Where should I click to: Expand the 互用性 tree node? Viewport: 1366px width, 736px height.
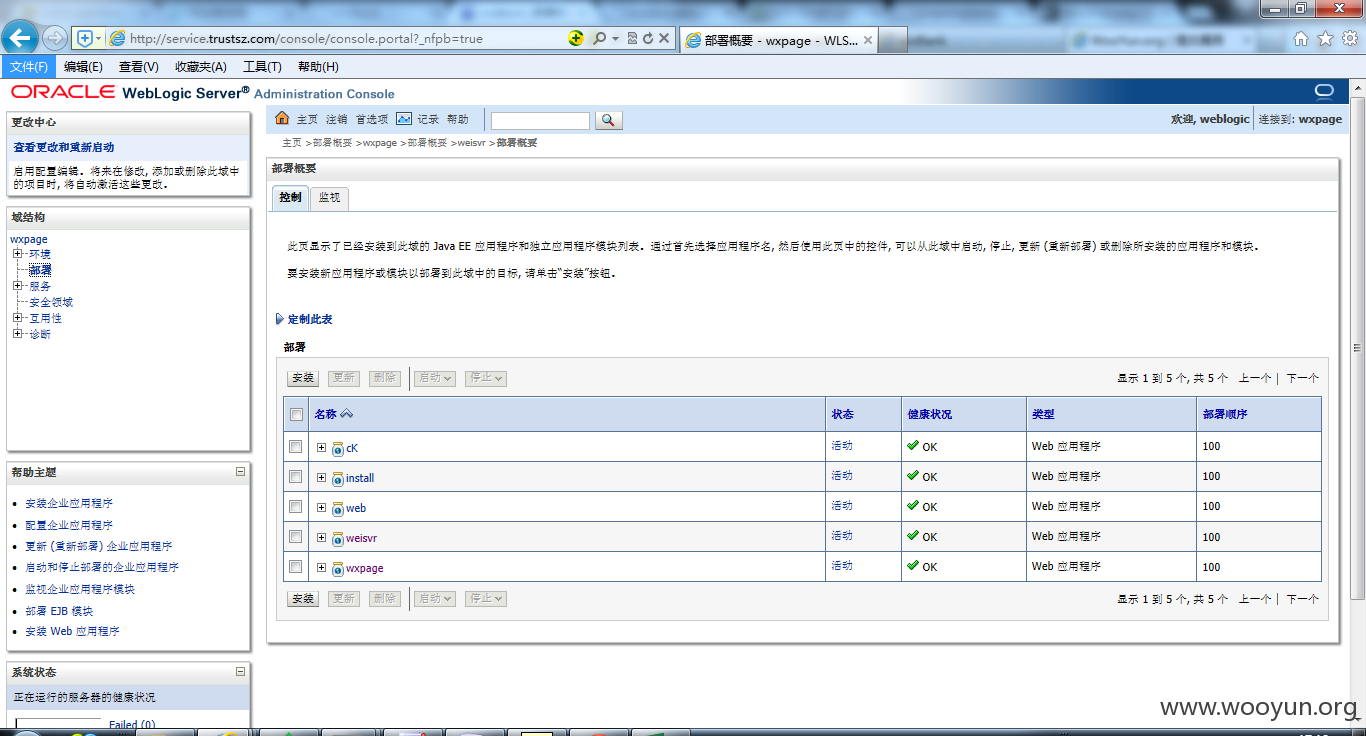[17, 318]
